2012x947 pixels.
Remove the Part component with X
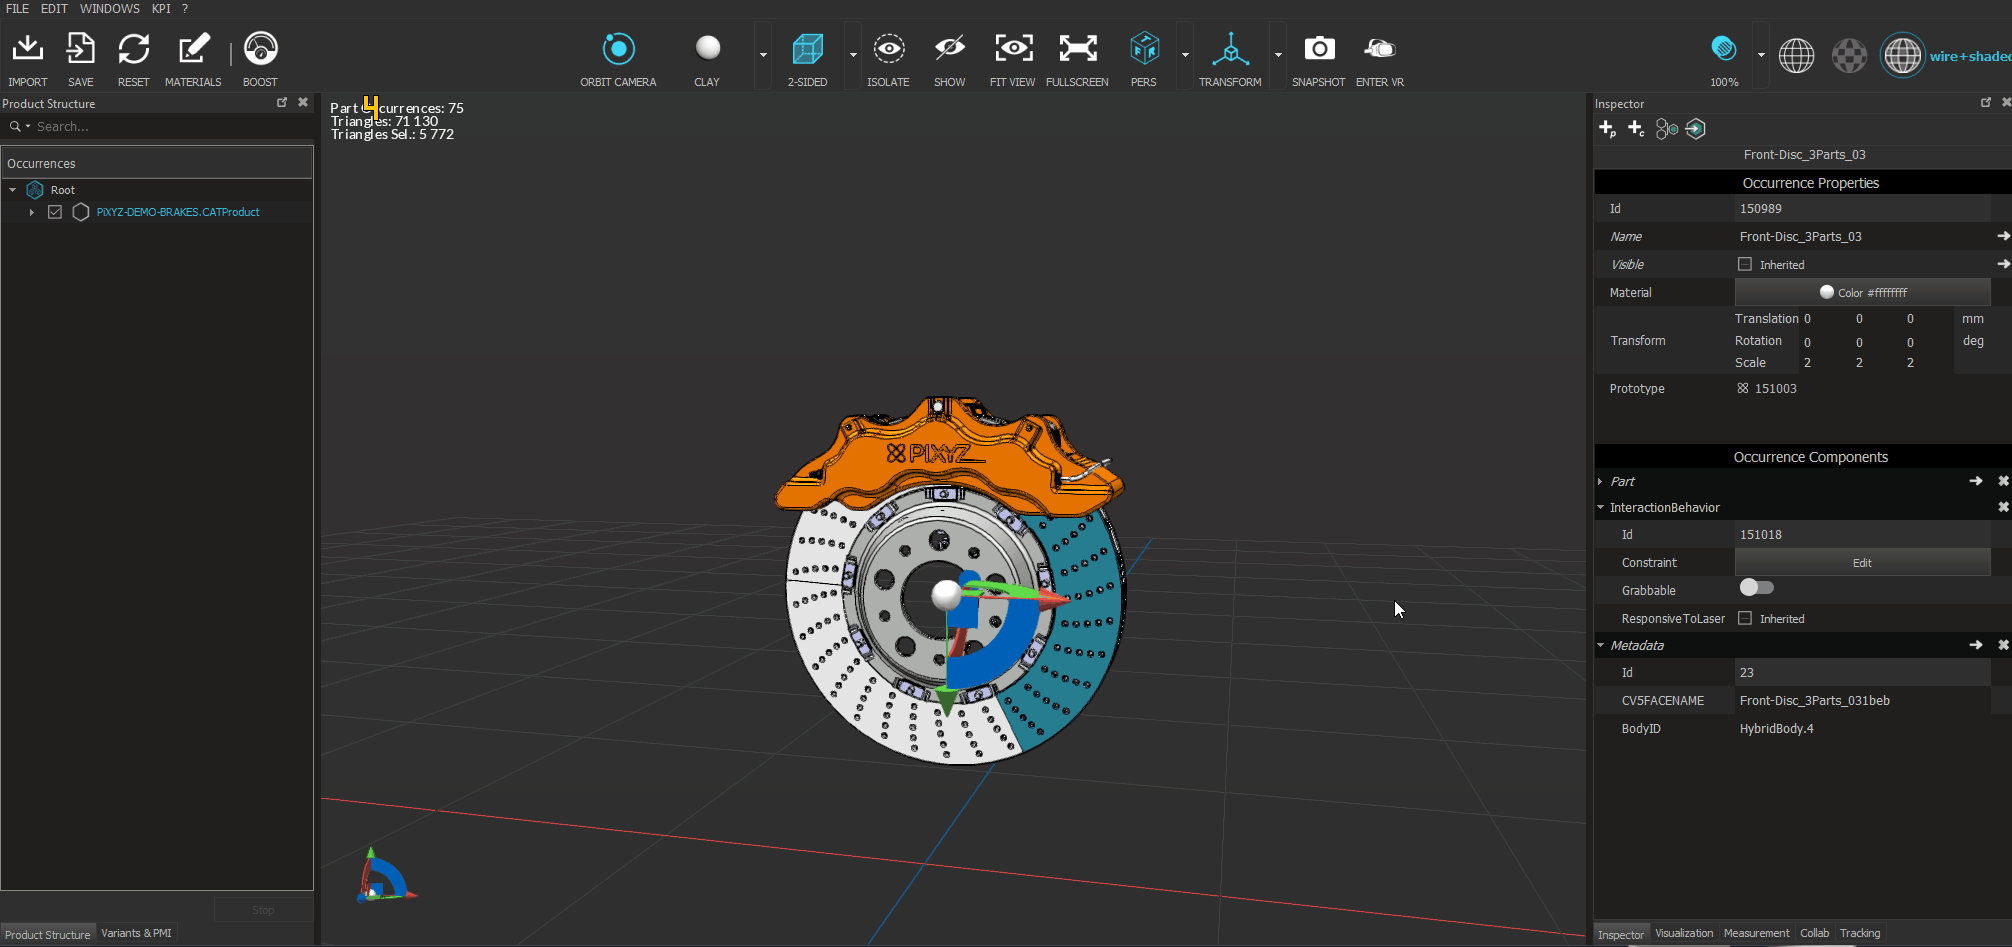pos(2003,481)
